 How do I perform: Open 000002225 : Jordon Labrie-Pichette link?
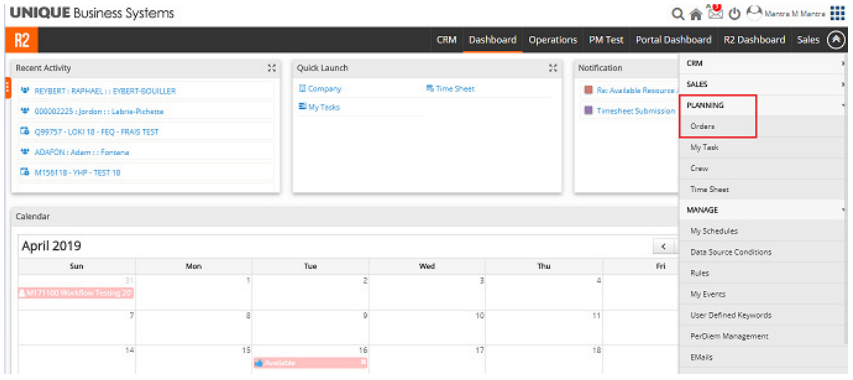(x=99, y=111)
